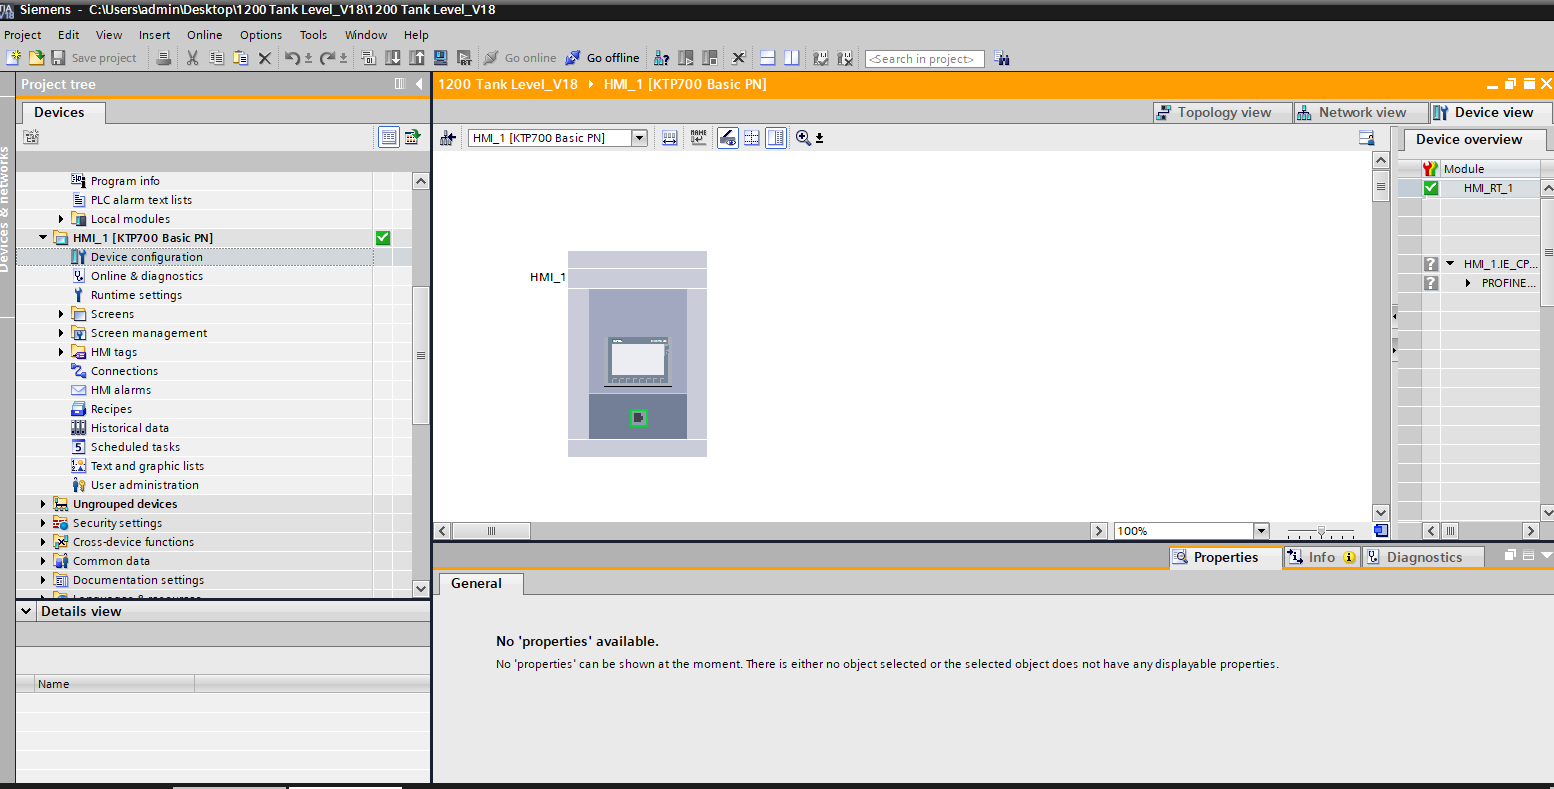1554x789 pixels.
Task: Open the 100% zoom level dropdown
Action: 1261,531
